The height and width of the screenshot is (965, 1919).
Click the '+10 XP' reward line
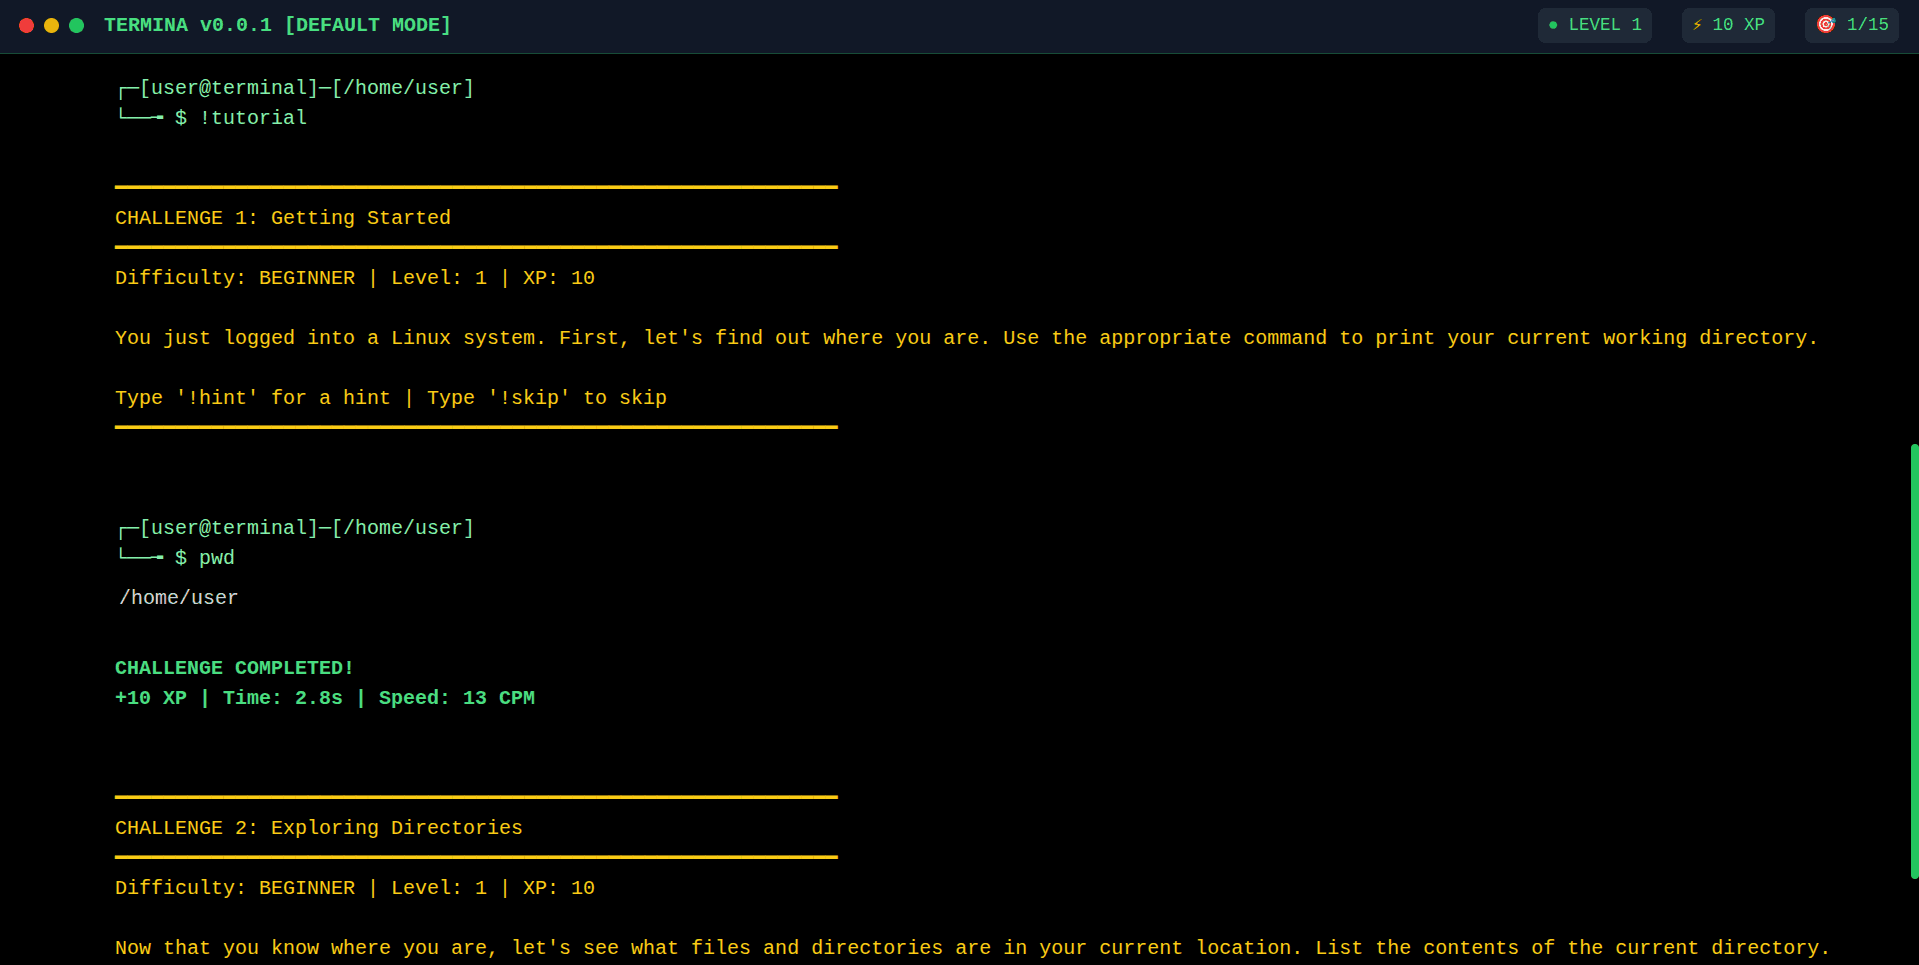[x=150, y=698]
